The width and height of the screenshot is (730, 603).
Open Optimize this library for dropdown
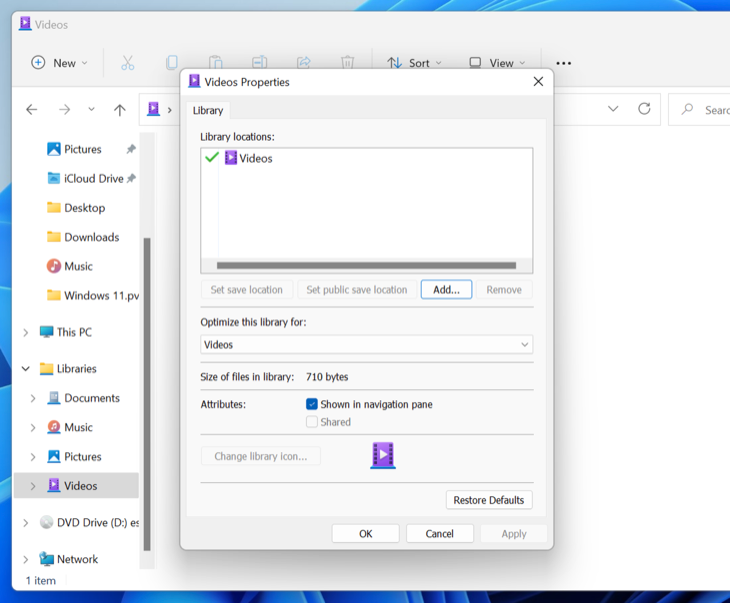pos(366,345)
